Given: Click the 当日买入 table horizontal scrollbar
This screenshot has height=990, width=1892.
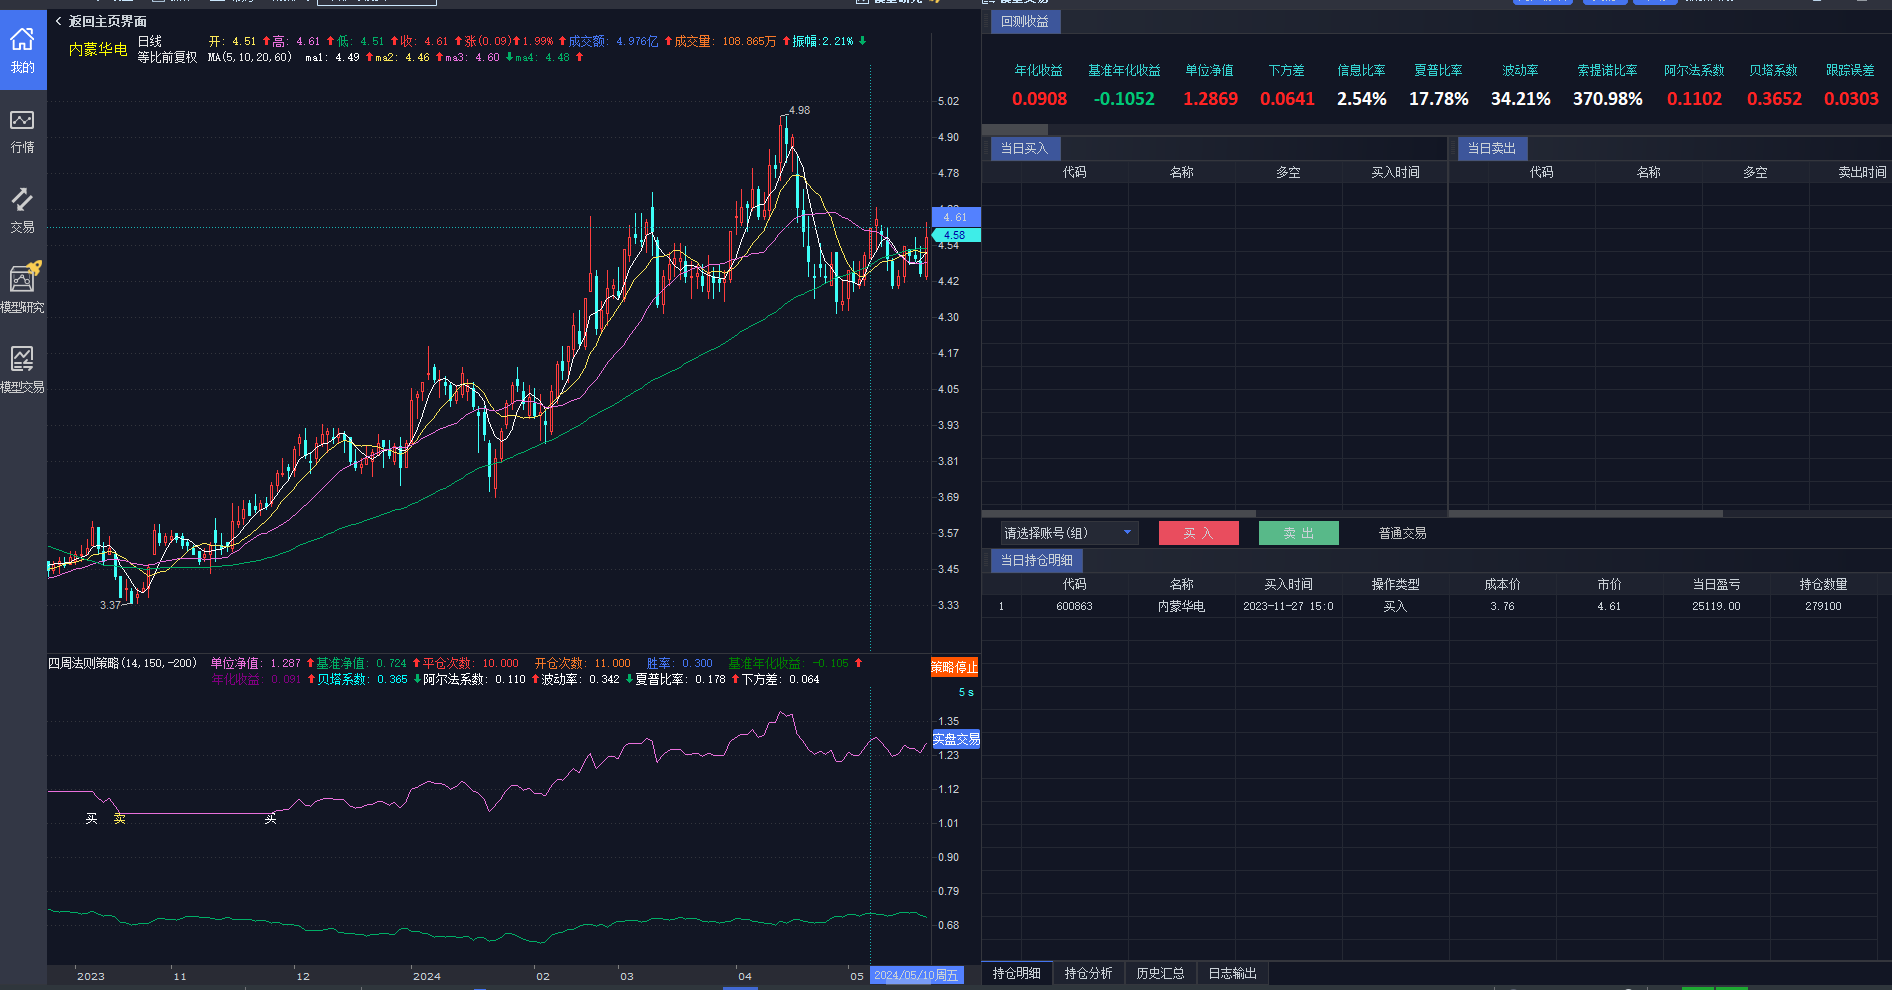Looking at the screenshot, I should (1120, 514).
